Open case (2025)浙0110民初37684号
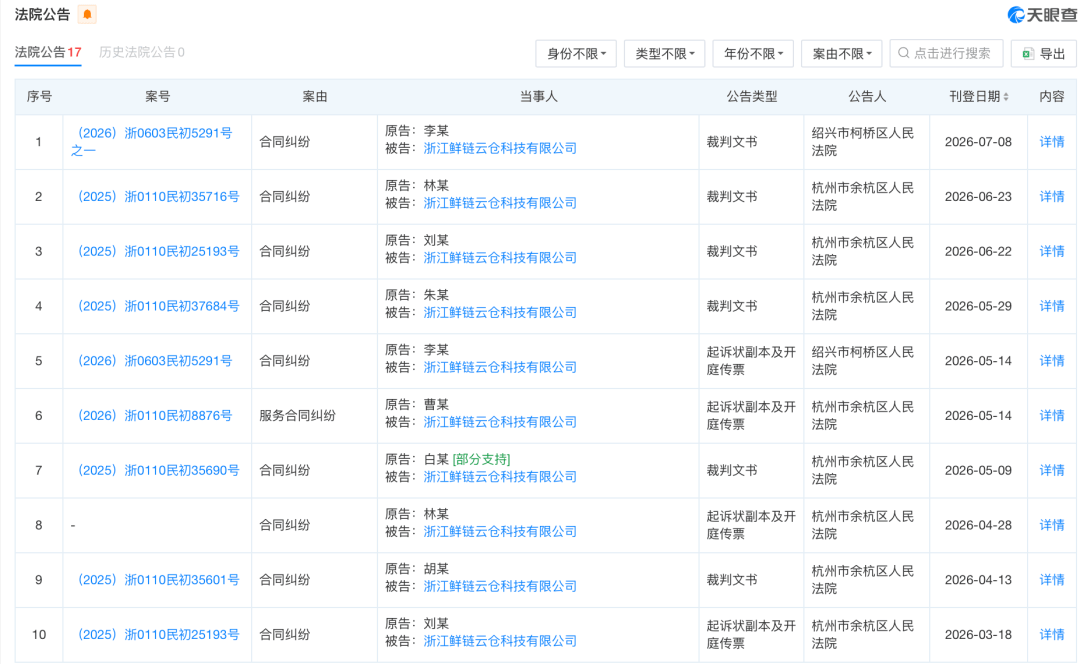The width and height of the screenshot is (1080, 664). coord(158,306)
